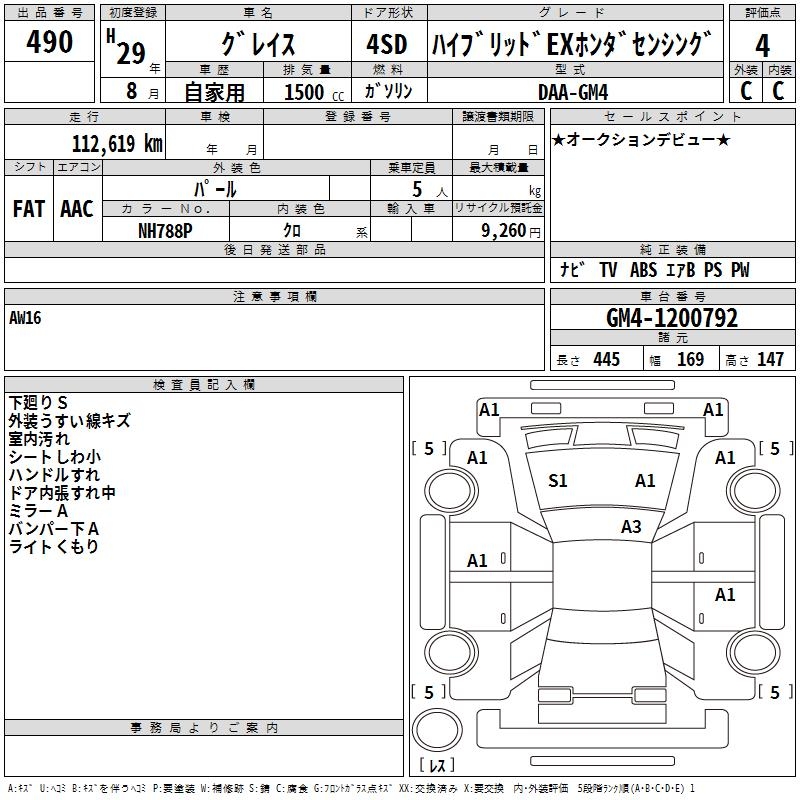Click the FAT shift type value
This screenshot has height=800, width=800.
tap(28, 209)
